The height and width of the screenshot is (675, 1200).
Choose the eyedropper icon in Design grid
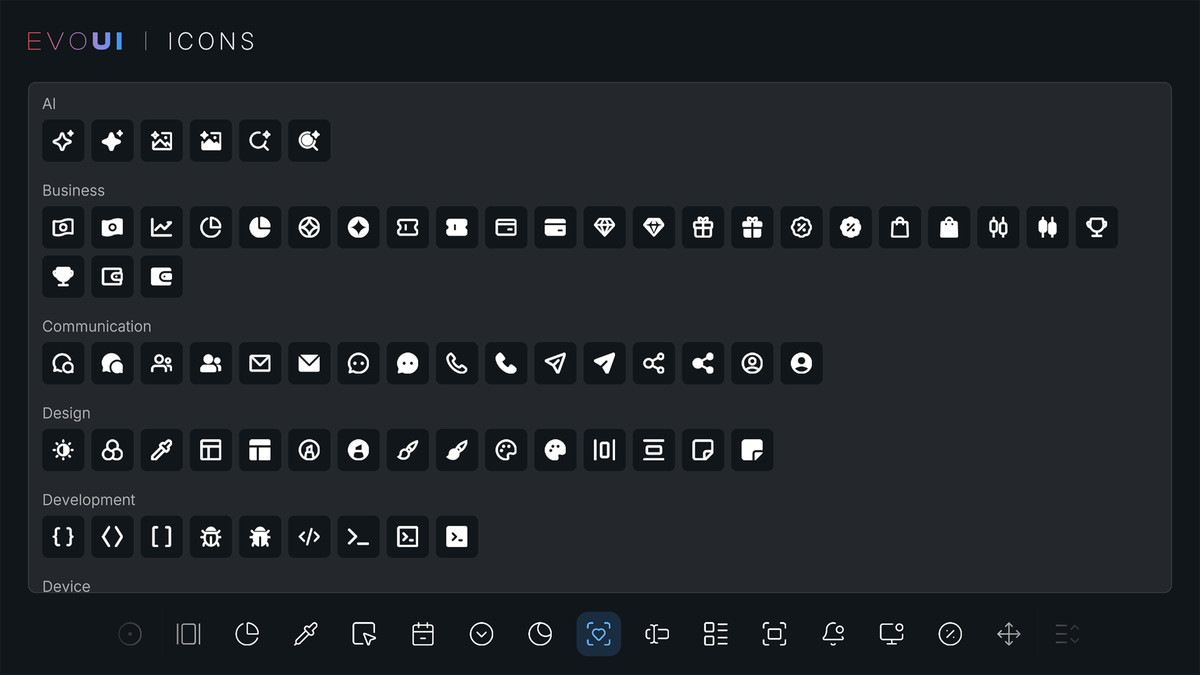coord(161,451)
